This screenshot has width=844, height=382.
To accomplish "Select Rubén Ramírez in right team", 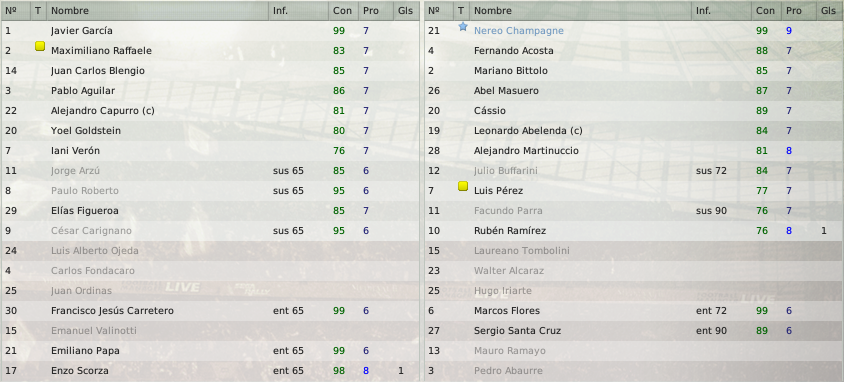I will 634,231.
